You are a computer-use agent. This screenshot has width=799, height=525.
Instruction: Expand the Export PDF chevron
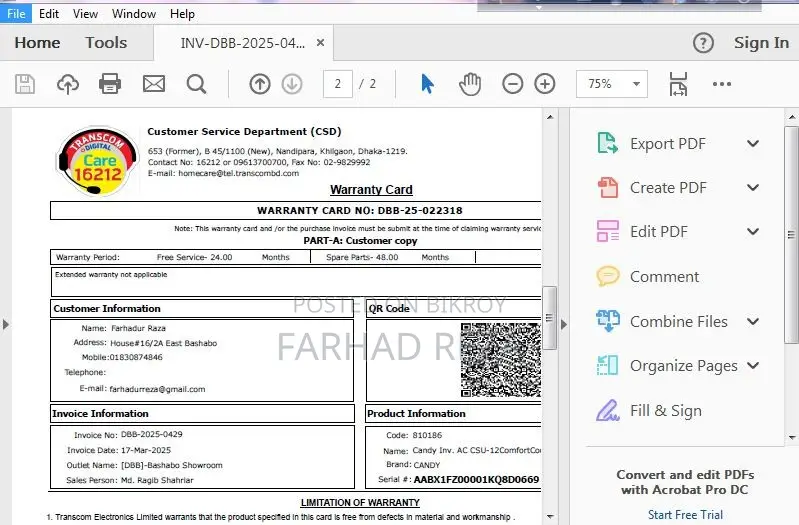pos(753,144)
